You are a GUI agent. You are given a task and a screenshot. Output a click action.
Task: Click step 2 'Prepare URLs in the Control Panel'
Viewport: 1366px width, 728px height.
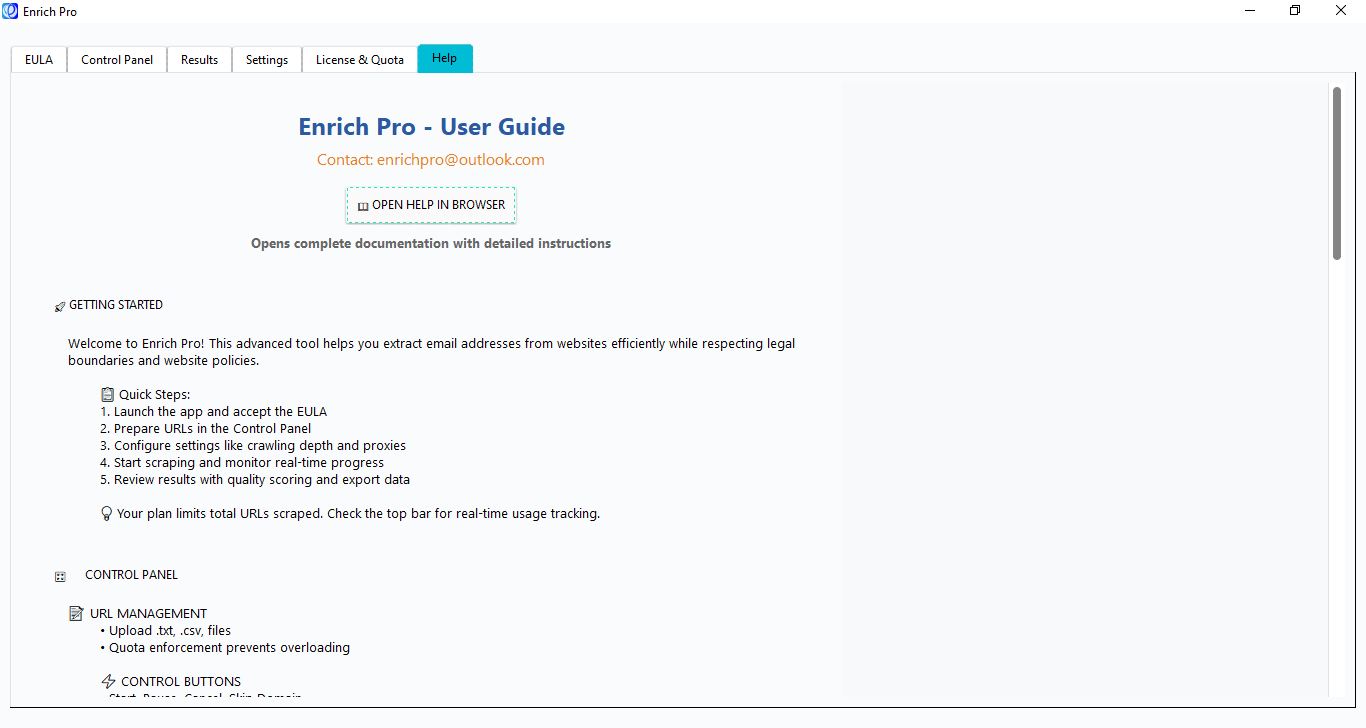[206, 429]
